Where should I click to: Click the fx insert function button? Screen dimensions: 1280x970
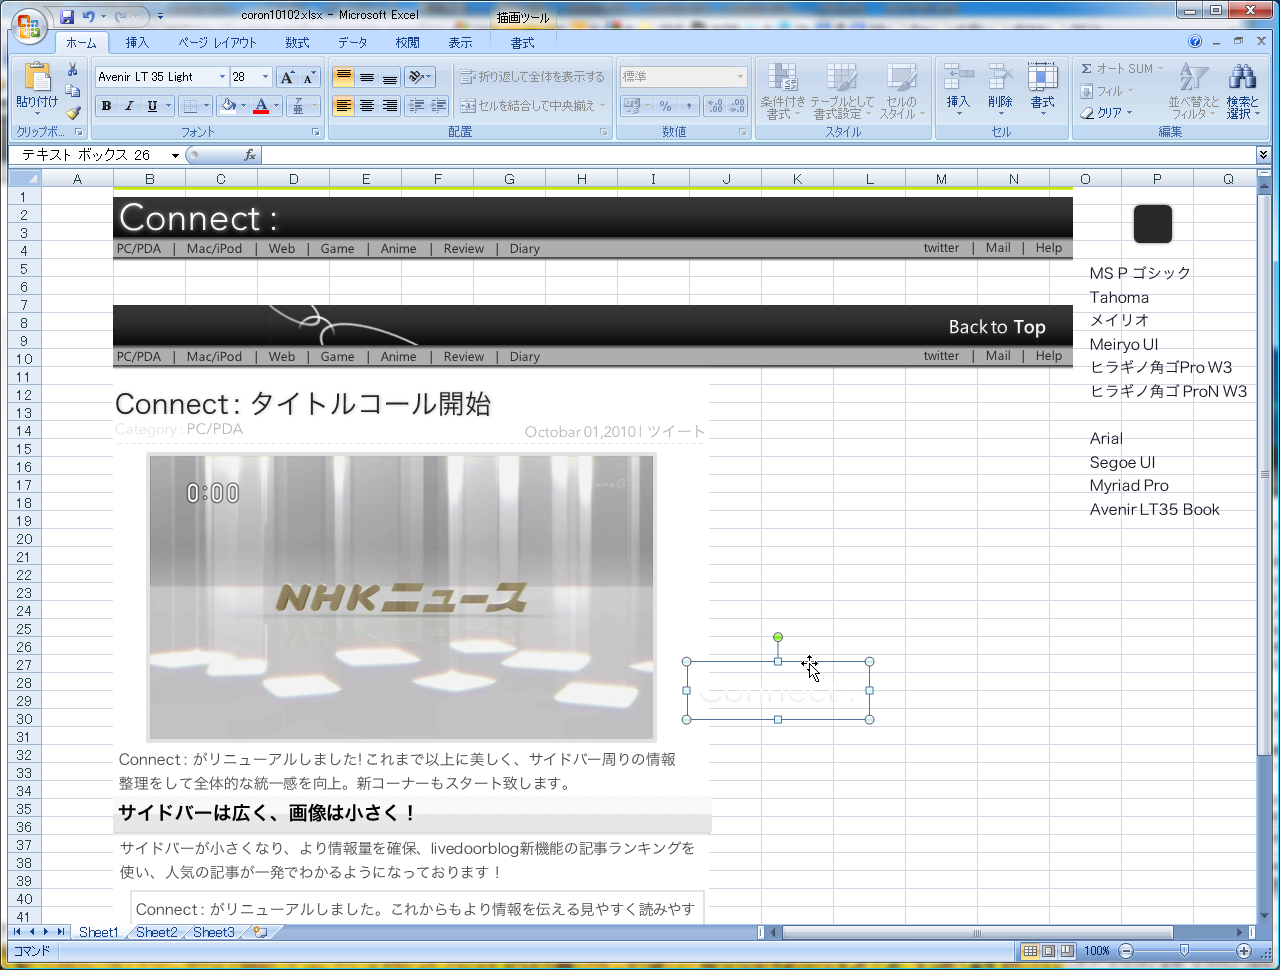coord(250,155)
